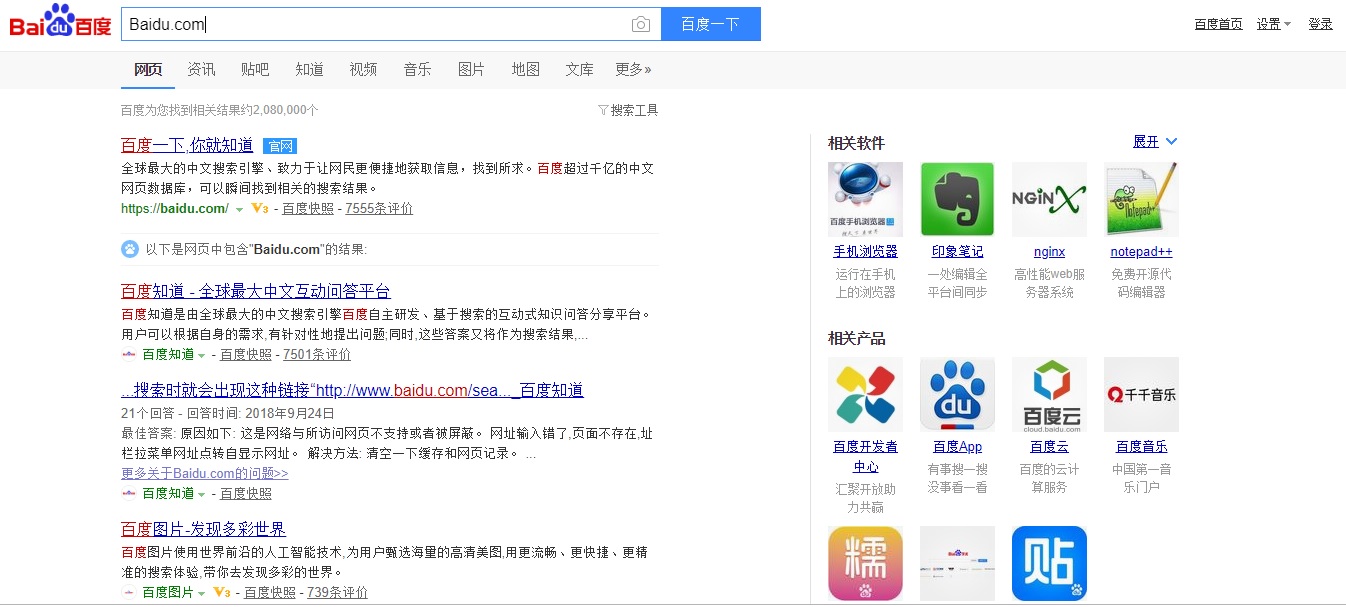Open 百度知道 - 全球最大中文互动问答平台 result
The height and width of the screenshot is (607, 1346).
point(255,291)
